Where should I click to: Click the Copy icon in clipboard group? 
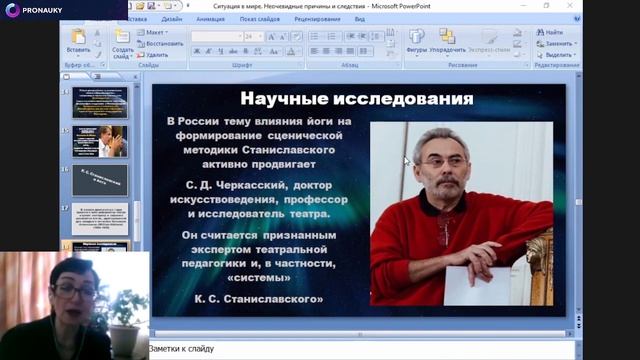[x=98, y=44]
